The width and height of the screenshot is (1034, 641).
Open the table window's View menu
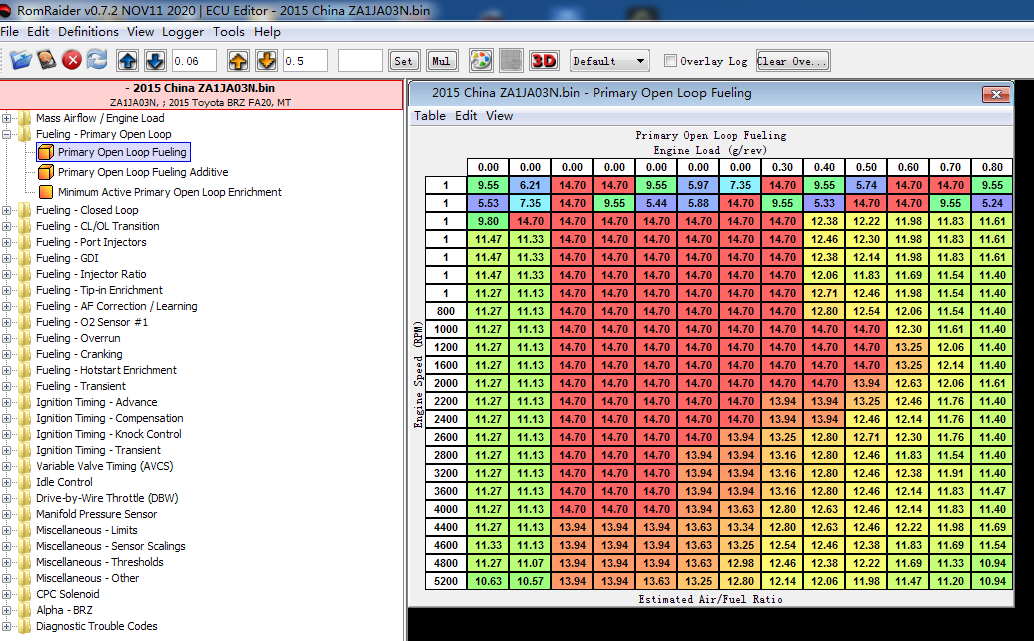pyautogui.click(x=499, y=116)
